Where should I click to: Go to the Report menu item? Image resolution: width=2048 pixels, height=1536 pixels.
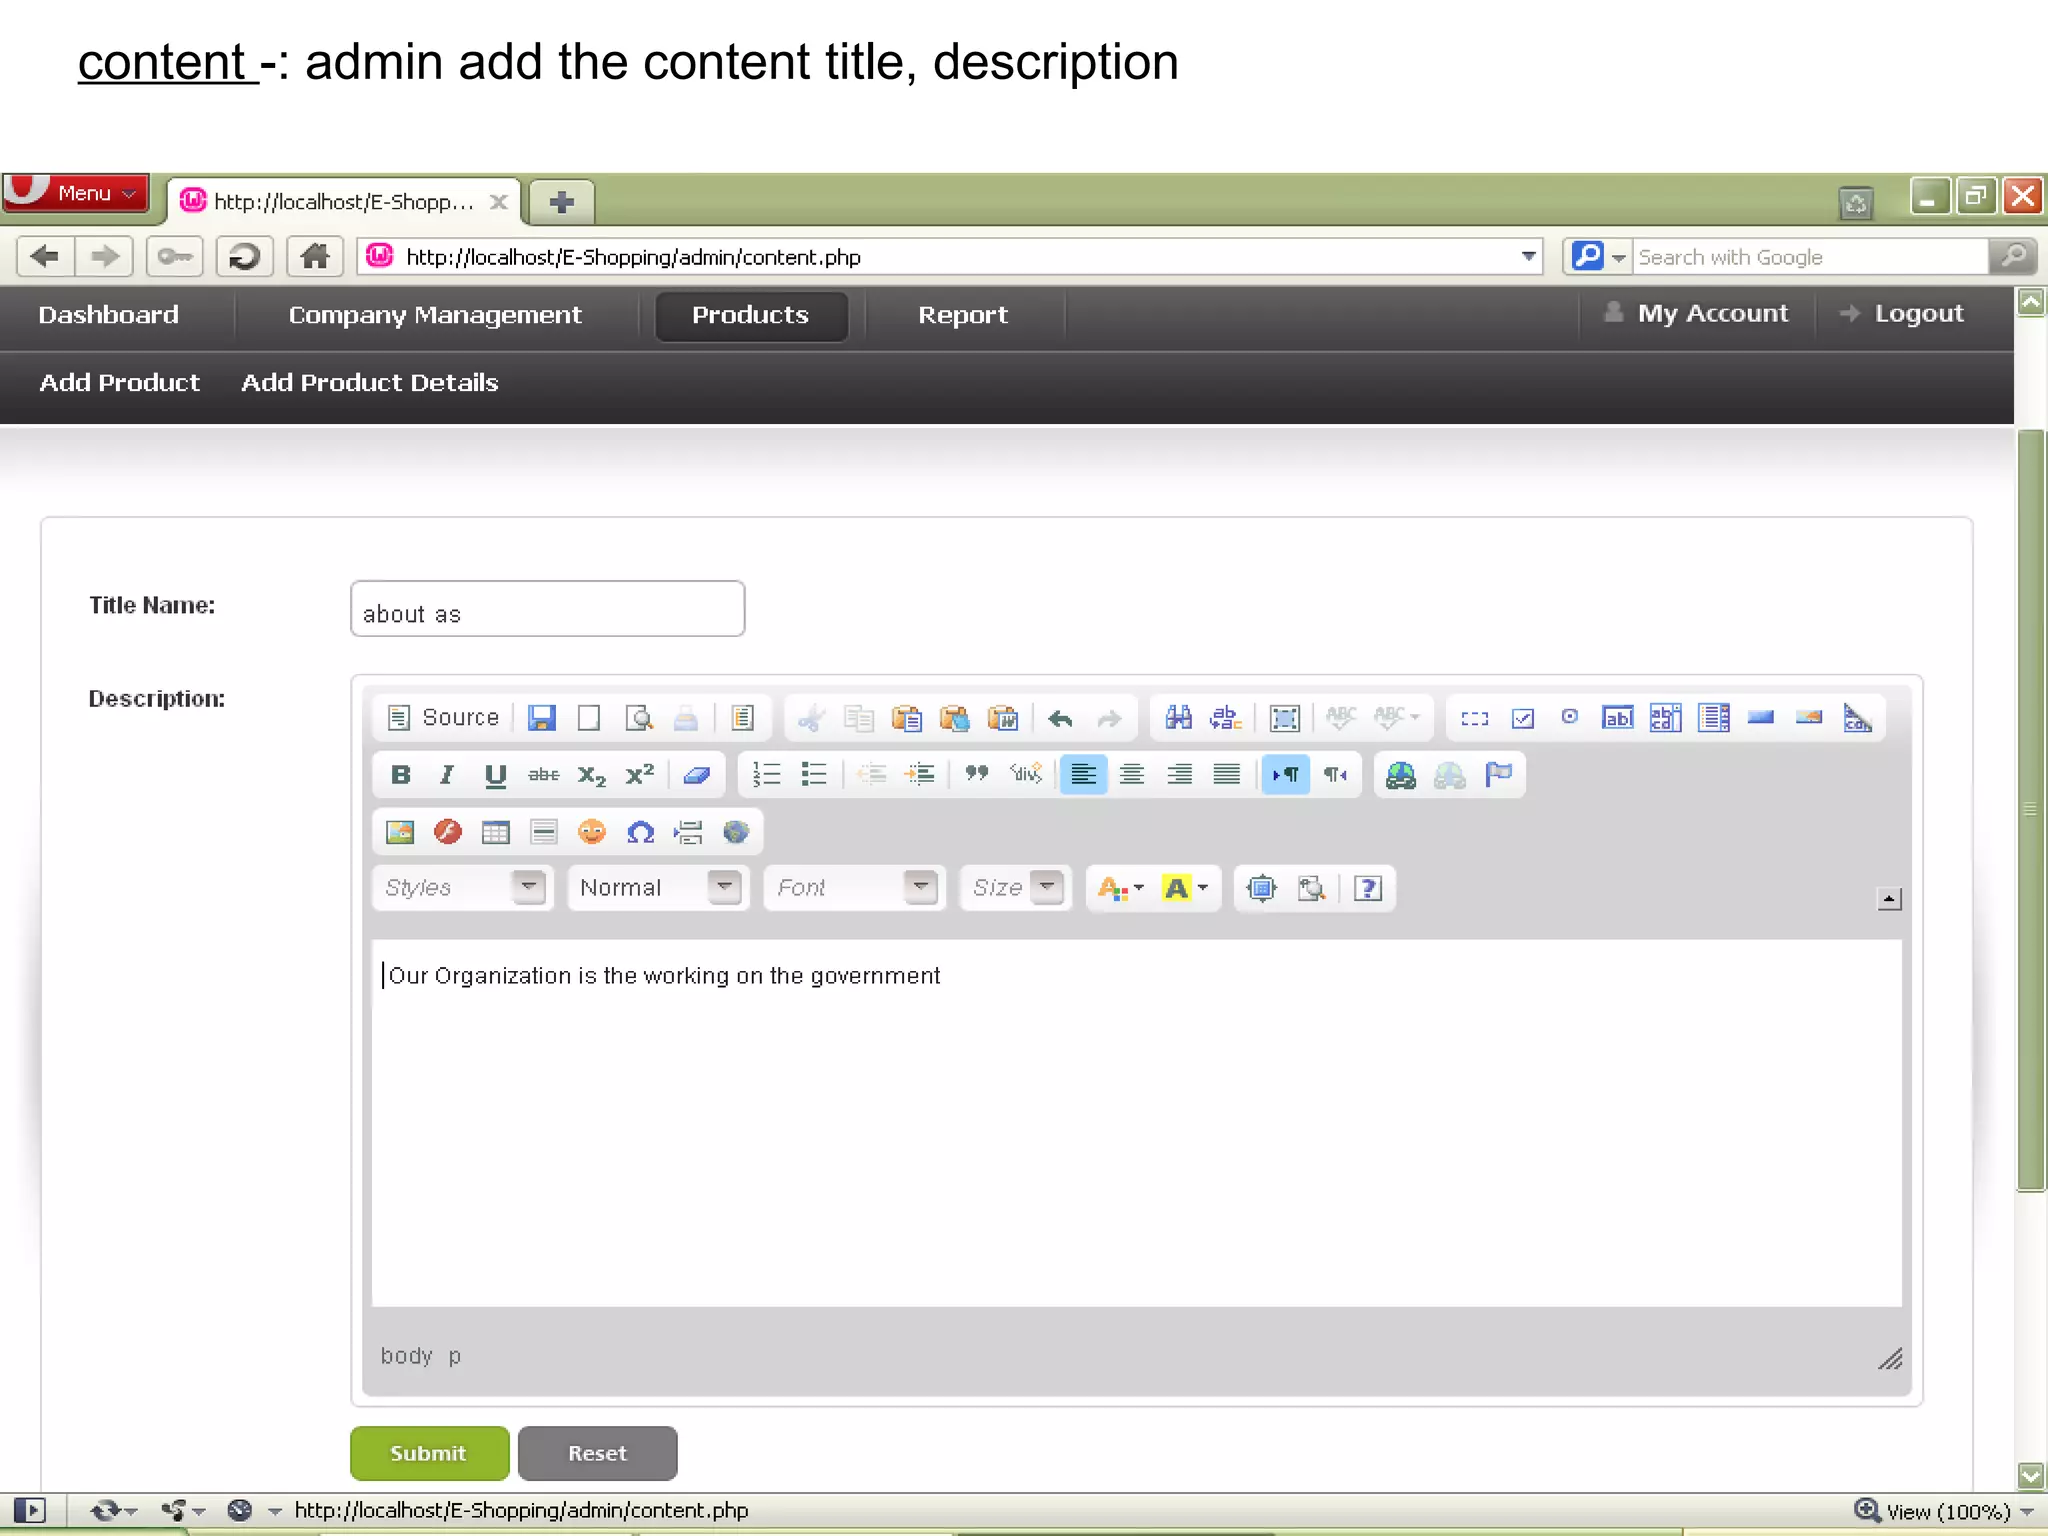[962, 315]
